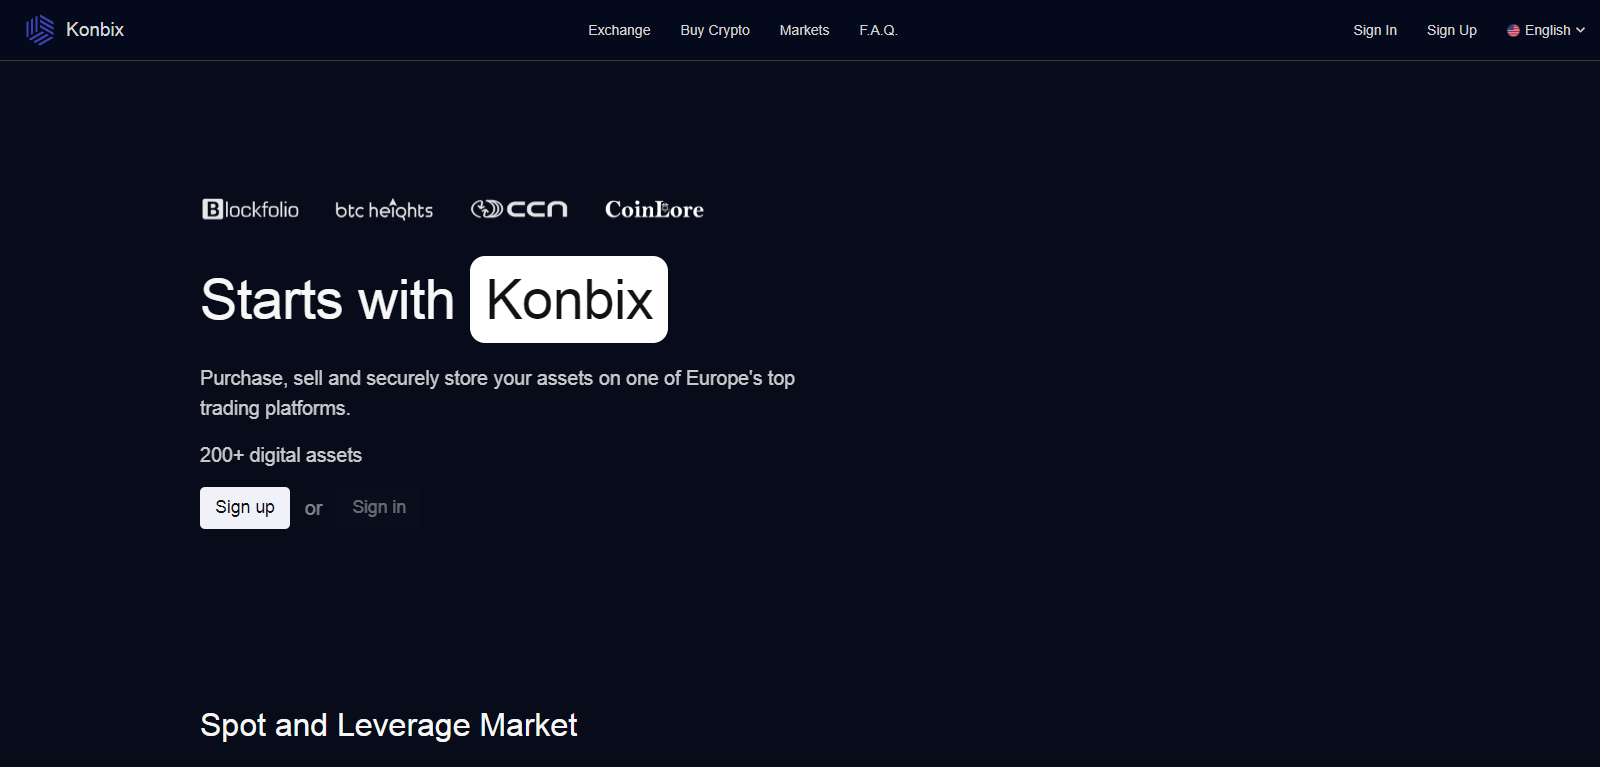Click the 200+ digital assets text
This screenshot has width=1600, height=767.
pos(281,455)
